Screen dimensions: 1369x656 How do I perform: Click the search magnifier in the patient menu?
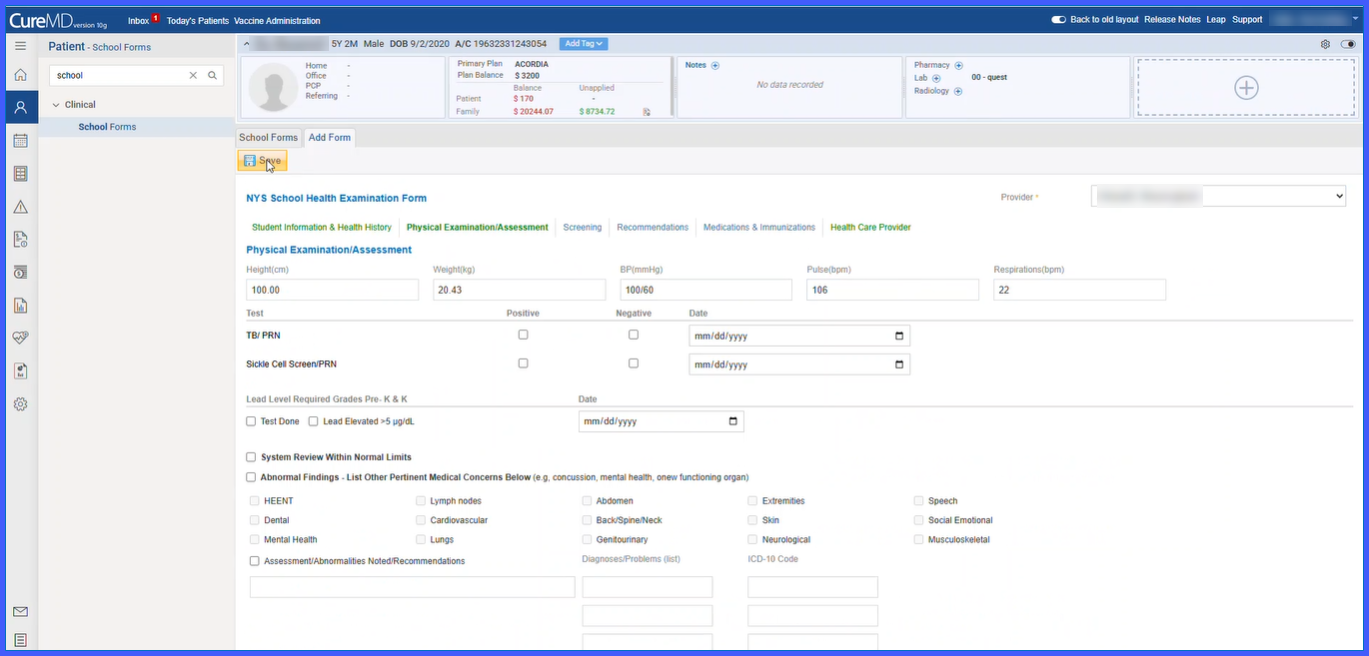(x=212, y=75)
